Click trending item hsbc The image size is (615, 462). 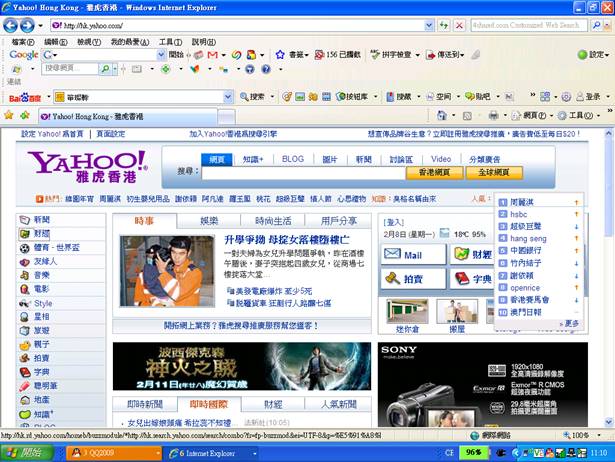point(519,214)
